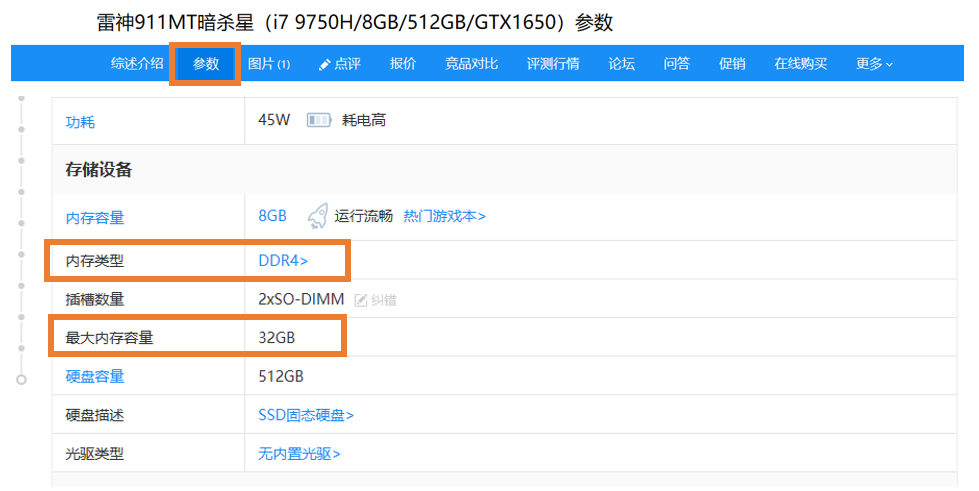The image size is (979, 491).
Task: Go to the 竞品对比 tab
Action: [x=471, y=64]
